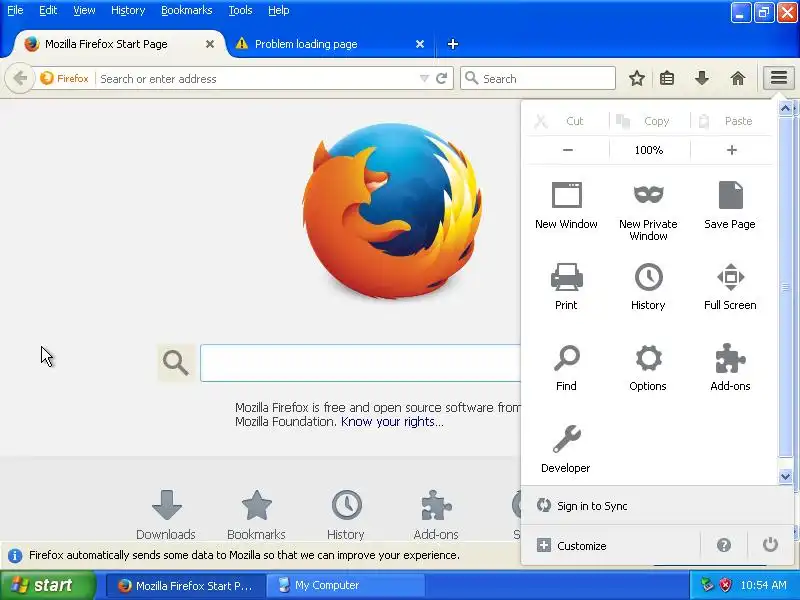Switch to Problem loading page tab
800x600 pixels.
coord(330,44)
